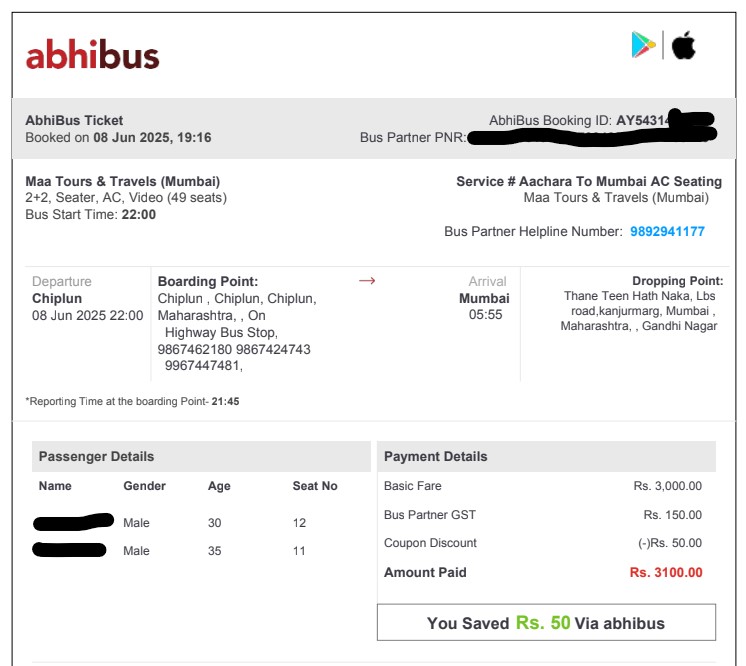Click the helpline number 9892941177
This screenshot has width=746, height=666.
point(667,231)
